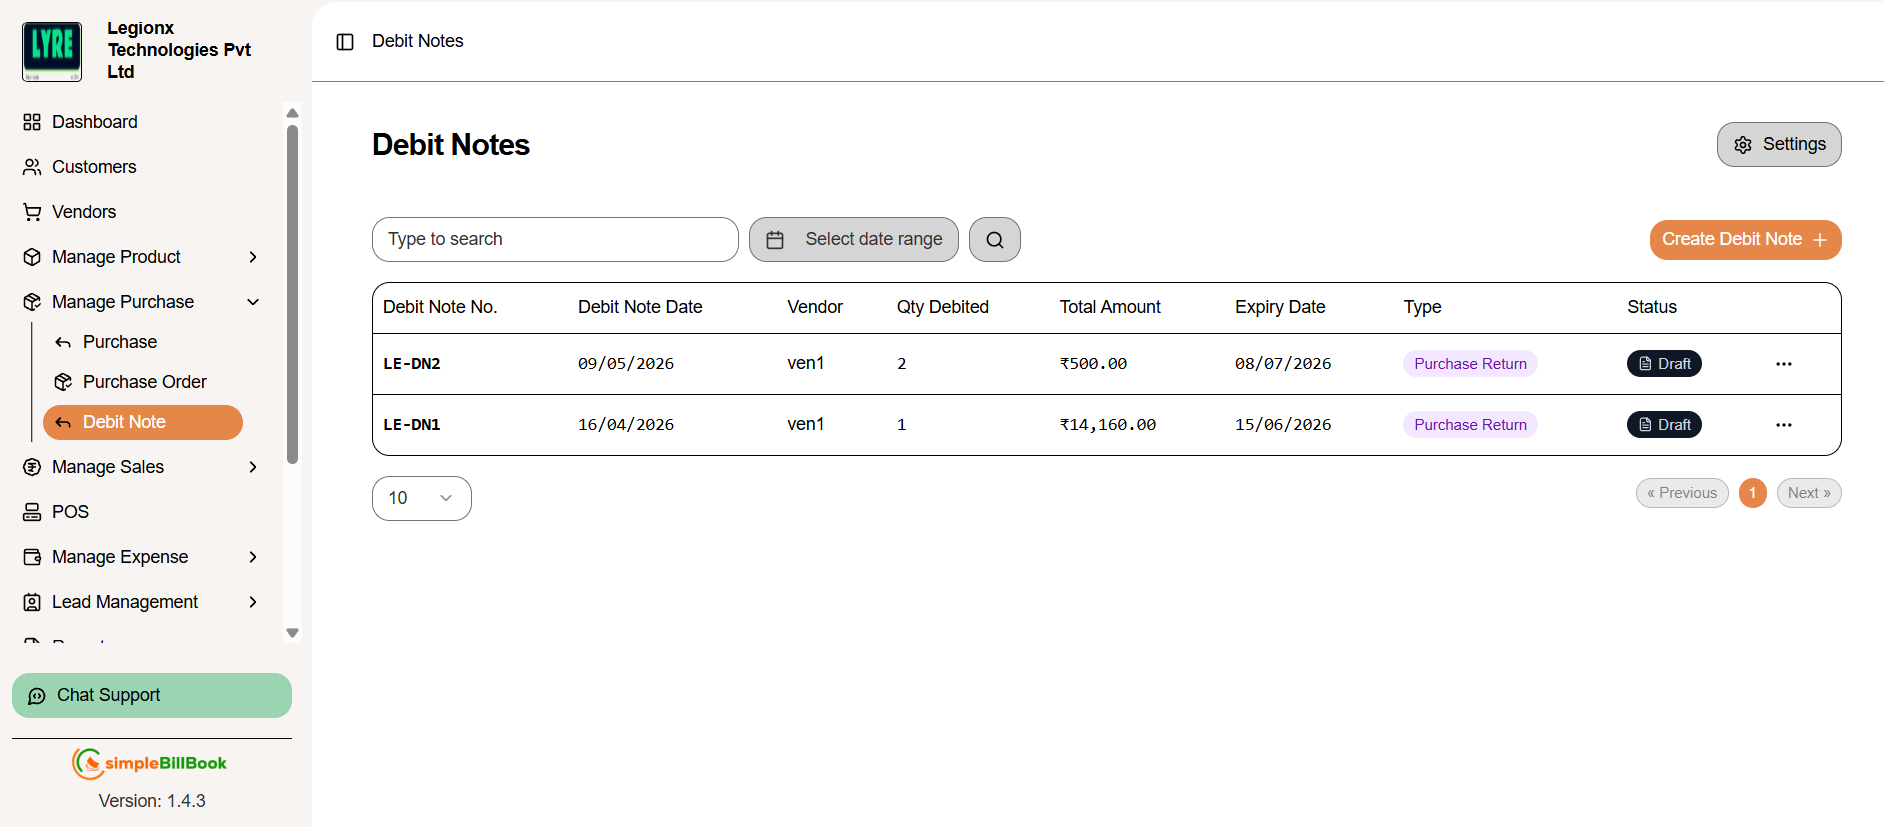The width and height of the screenshot is (1884, 827).
Task: Click the Previous pagination button
Action: tap(1682, 493)
